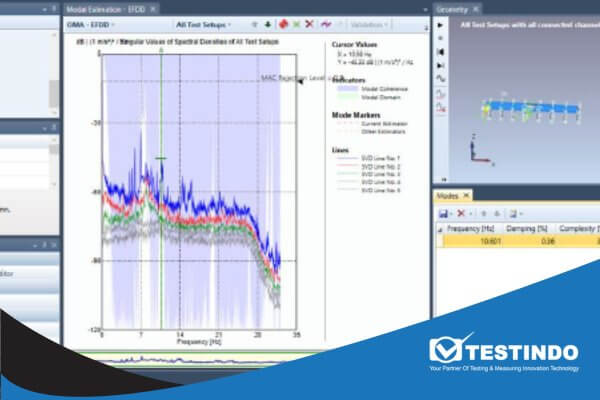Step to previous frame in Geometry animation
The width and height of the screenshot is (600, 400).
(x=440, y=52)
